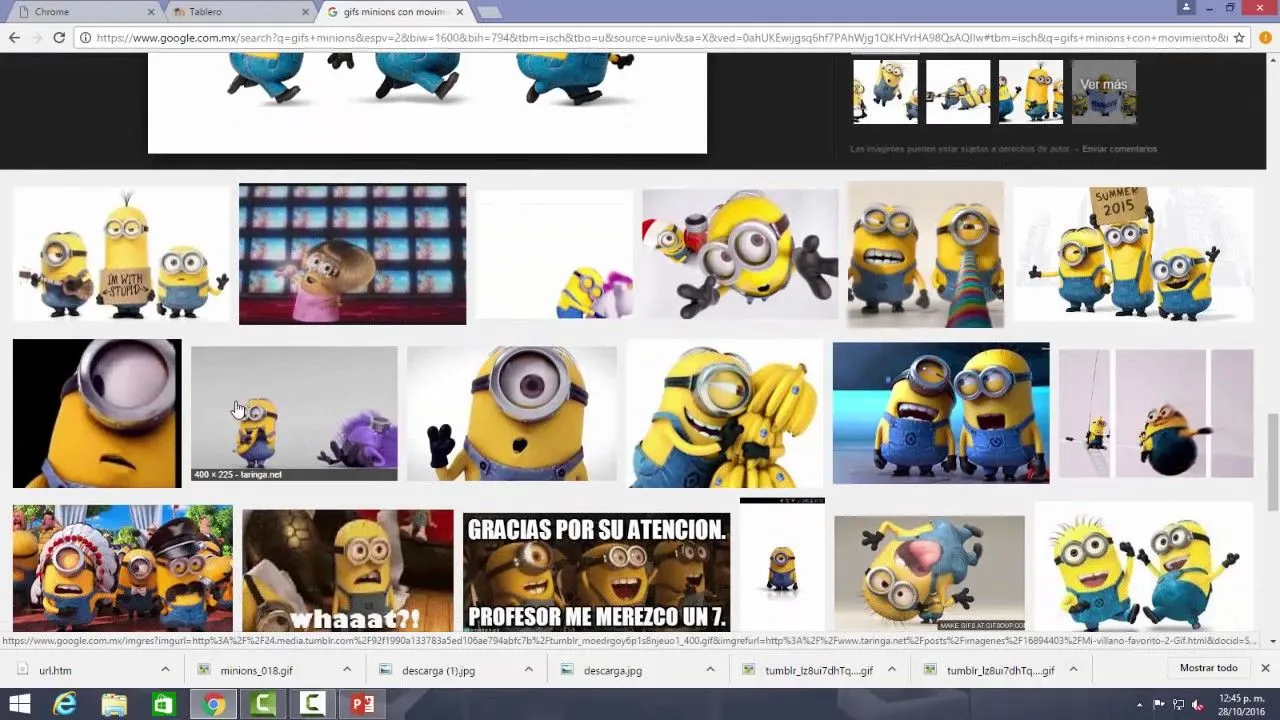
Task: Click the address bar URL field
Action: [x=660, y=38]
